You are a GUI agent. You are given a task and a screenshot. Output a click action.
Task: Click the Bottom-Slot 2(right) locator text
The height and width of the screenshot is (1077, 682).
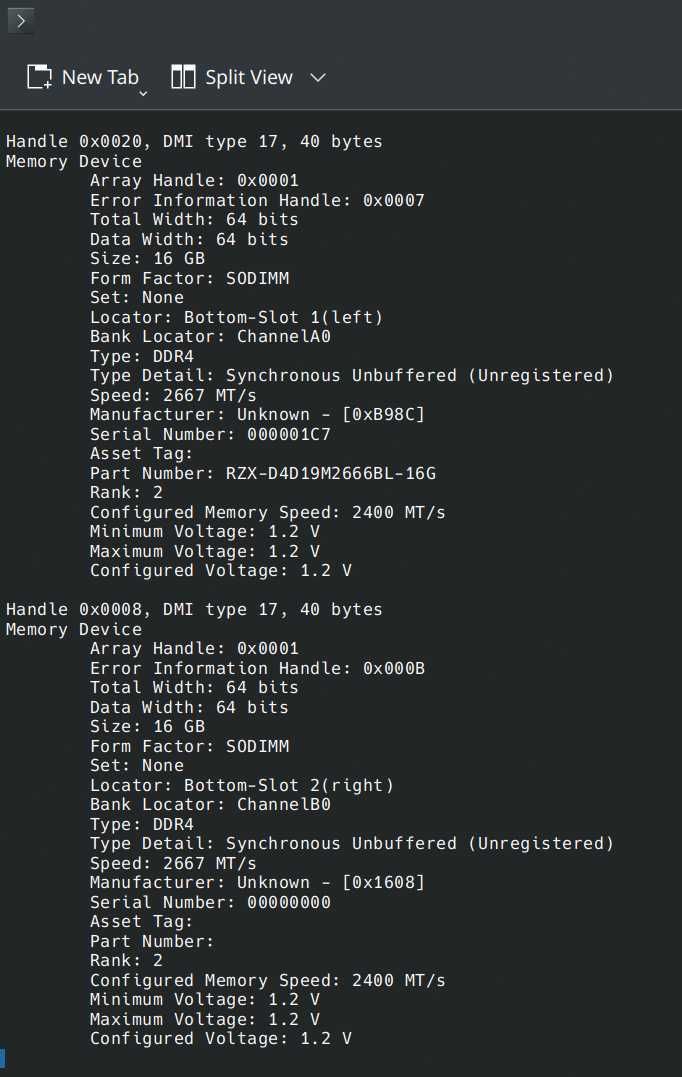click(x=289, y=785)
